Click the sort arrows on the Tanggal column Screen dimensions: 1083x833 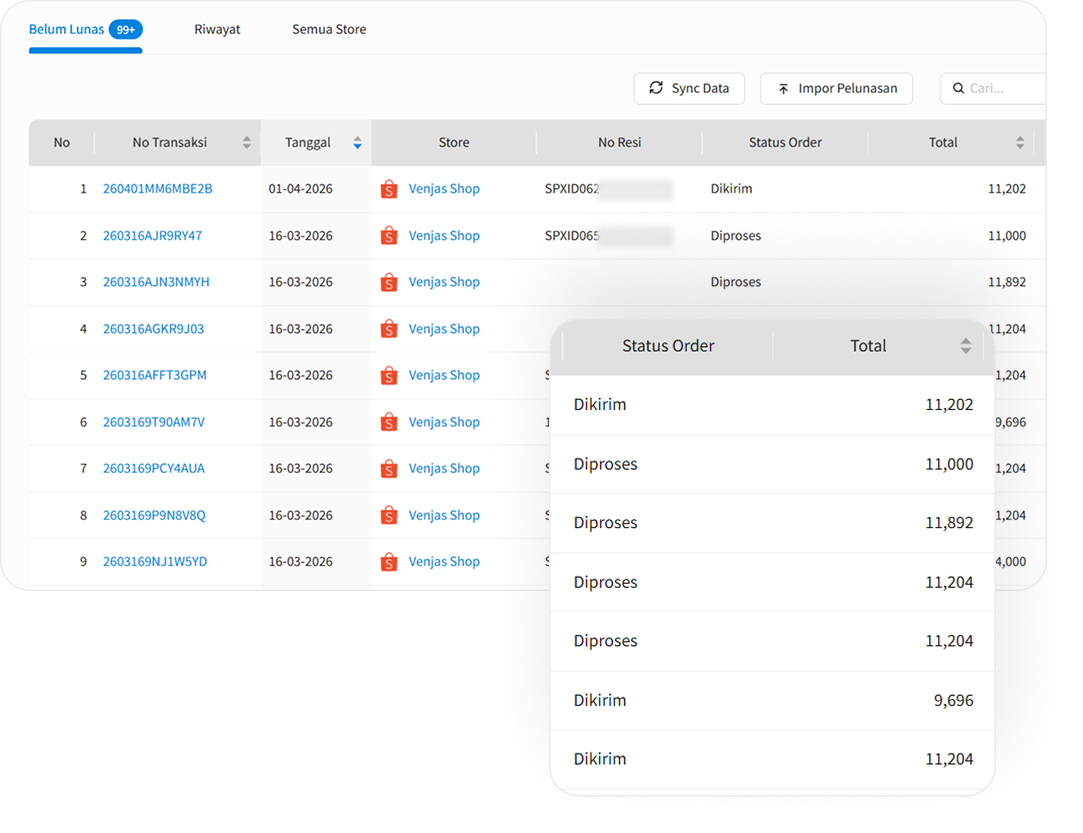(x=357, y=142)
